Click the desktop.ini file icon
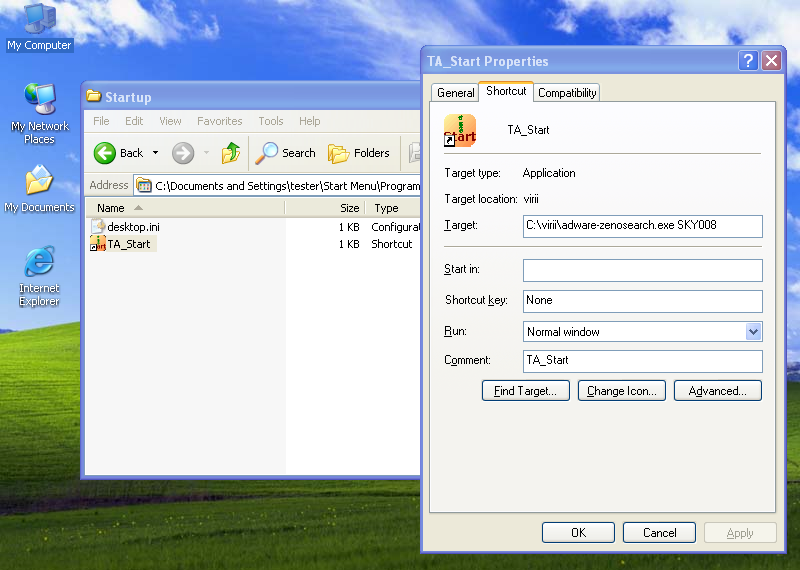Viewport: 800px width, 570px height. tap(97, 226)
